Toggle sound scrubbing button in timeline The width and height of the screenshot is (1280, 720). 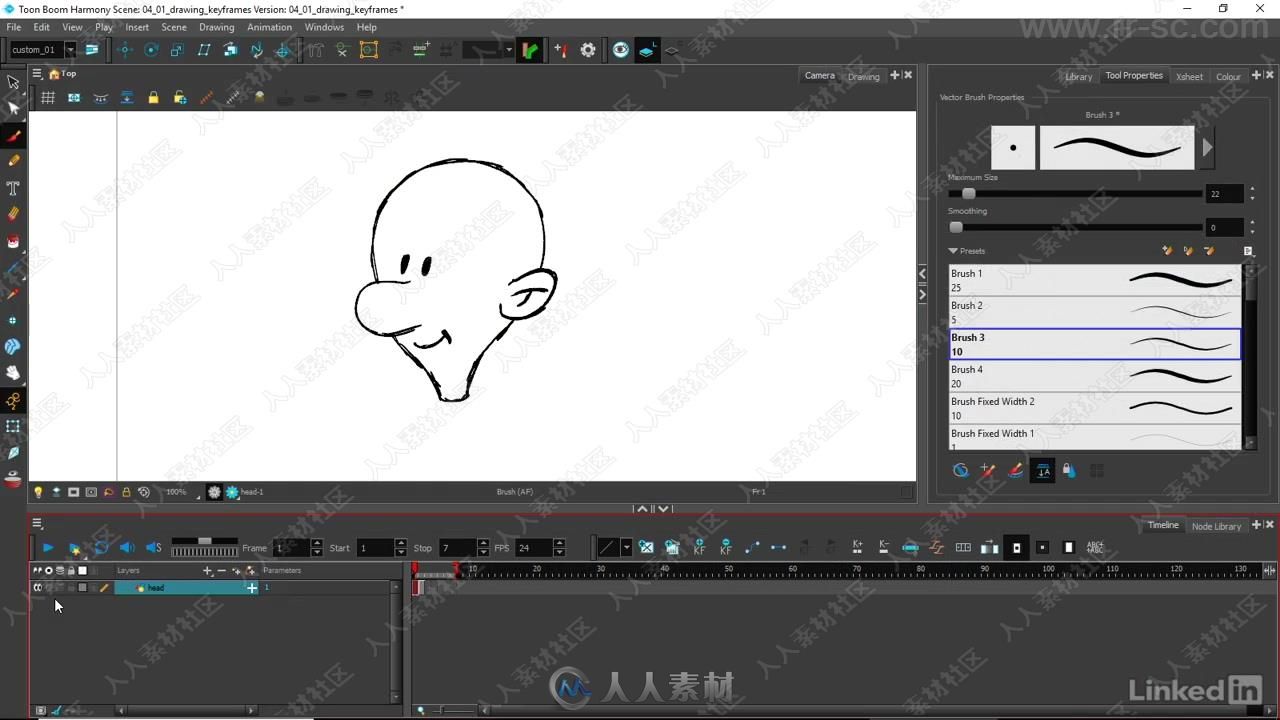[x=153, y=547]
